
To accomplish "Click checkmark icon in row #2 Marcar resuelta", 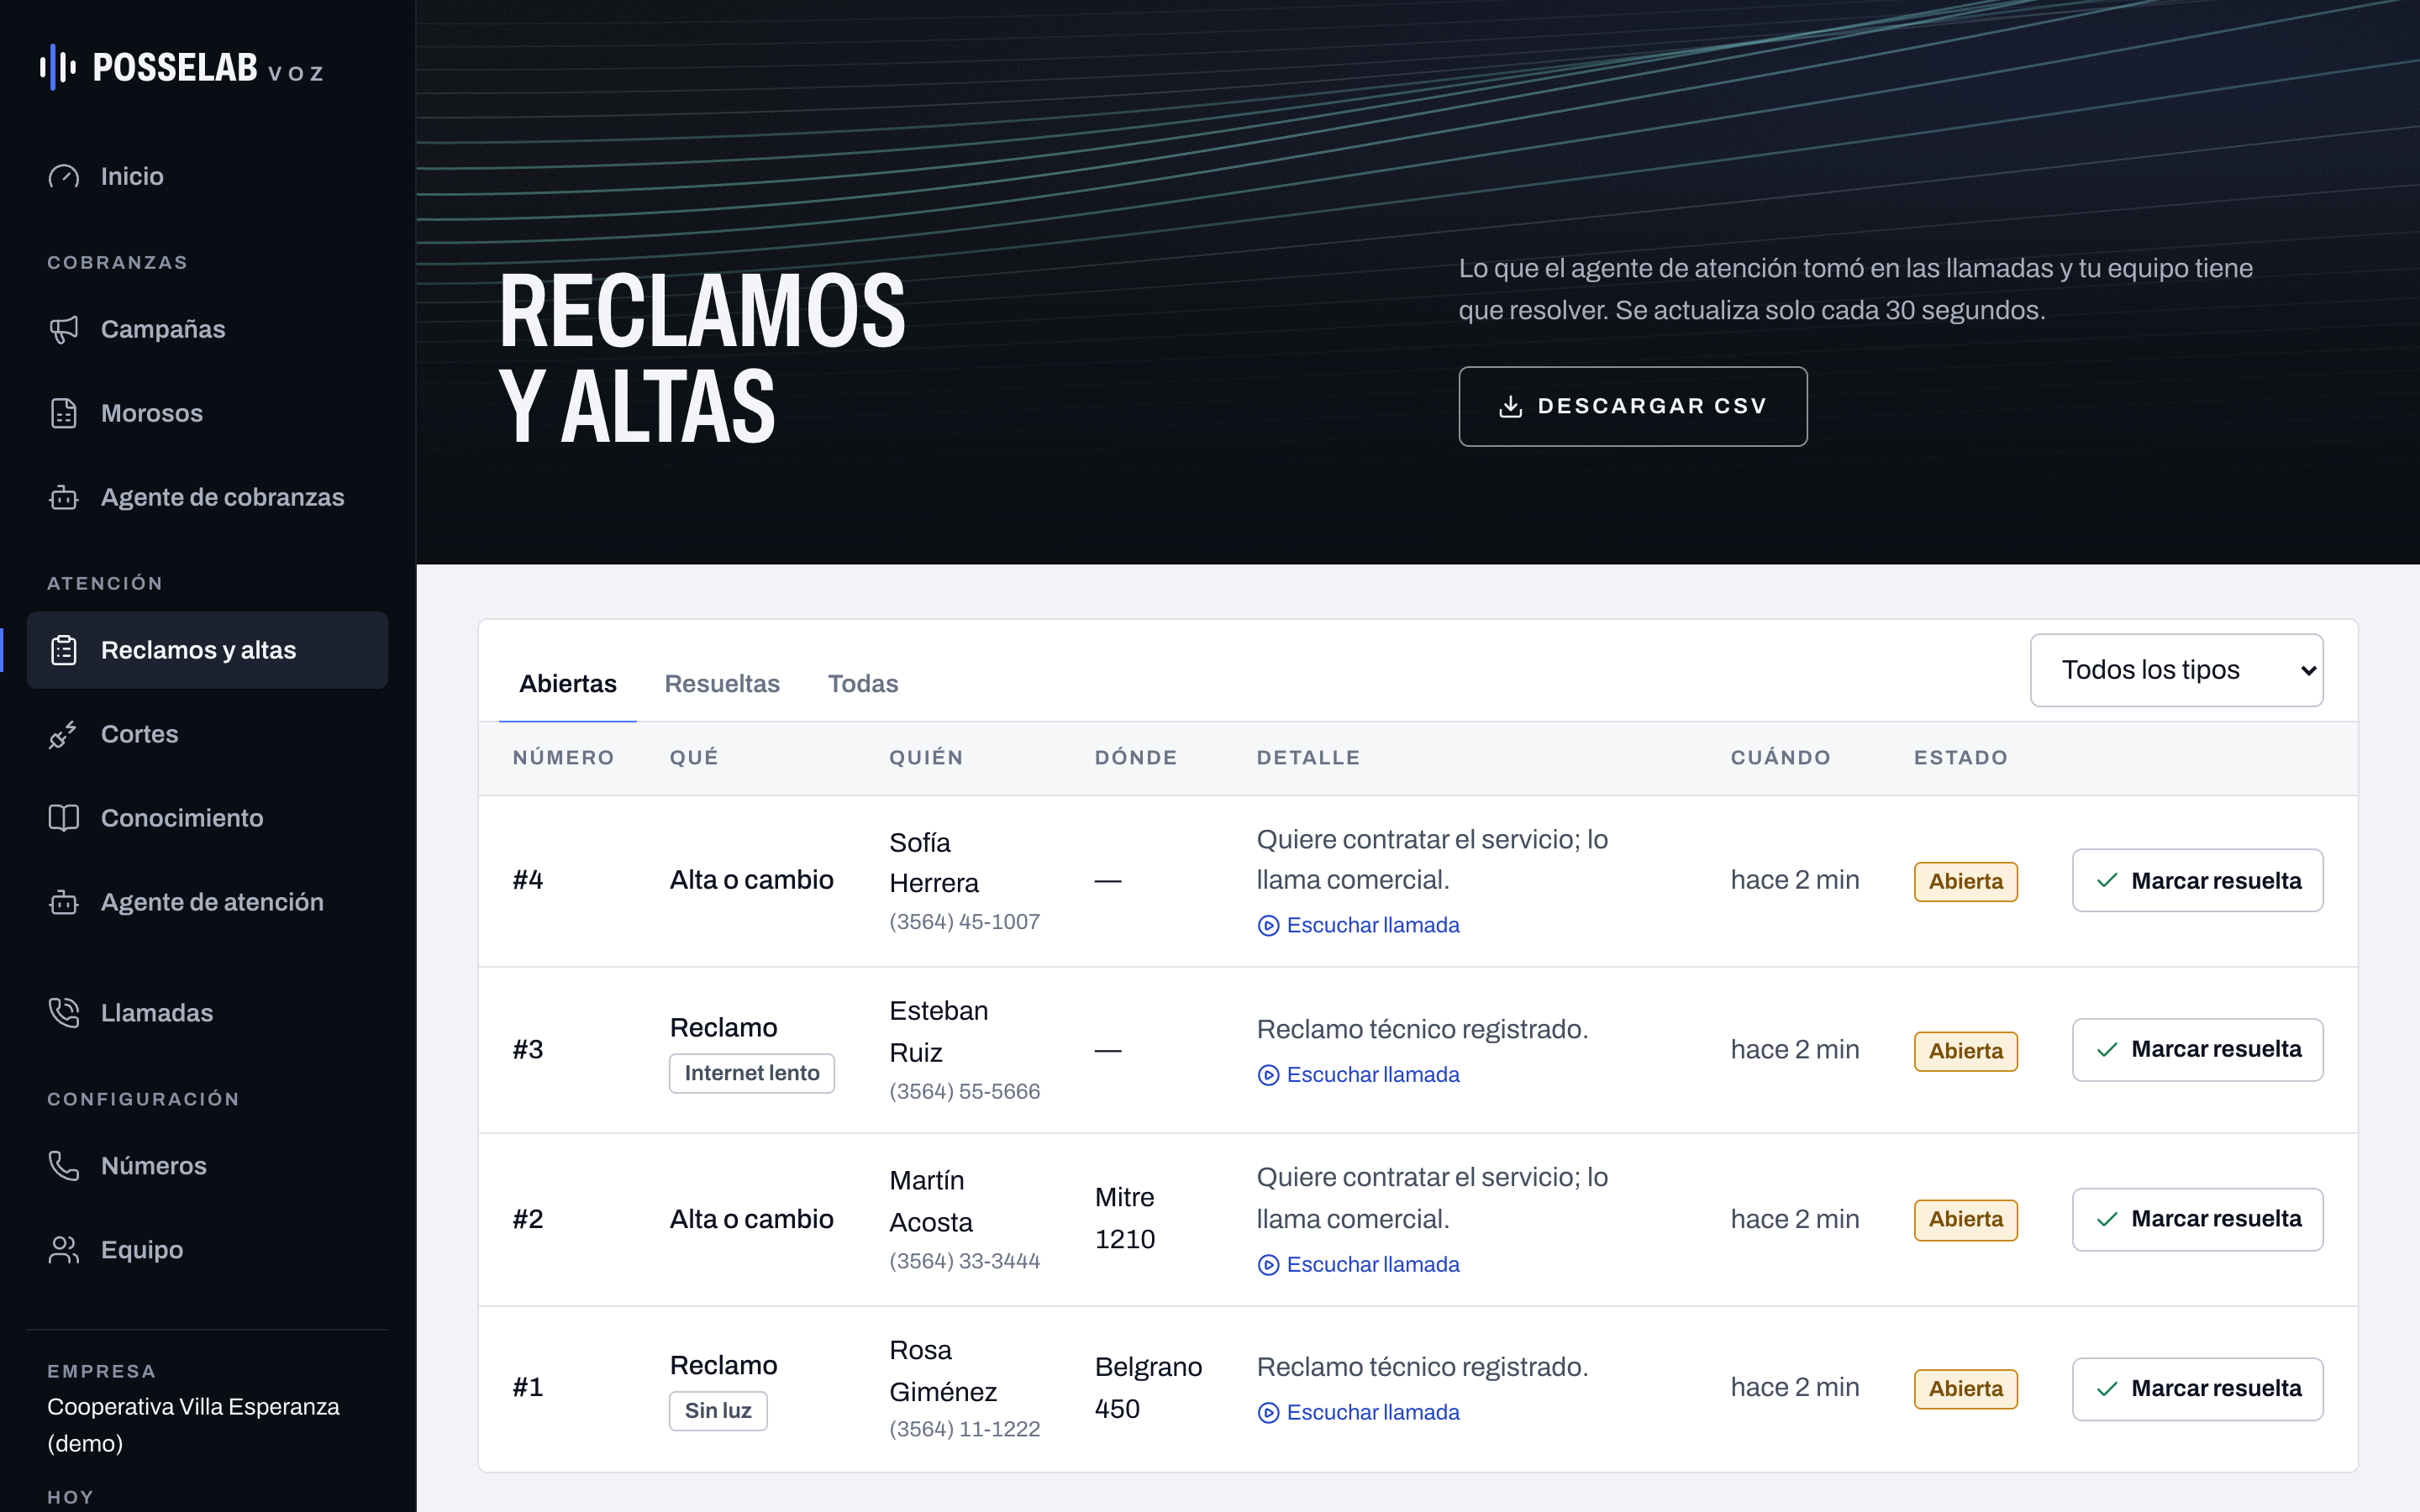I will (2107, 1219).
